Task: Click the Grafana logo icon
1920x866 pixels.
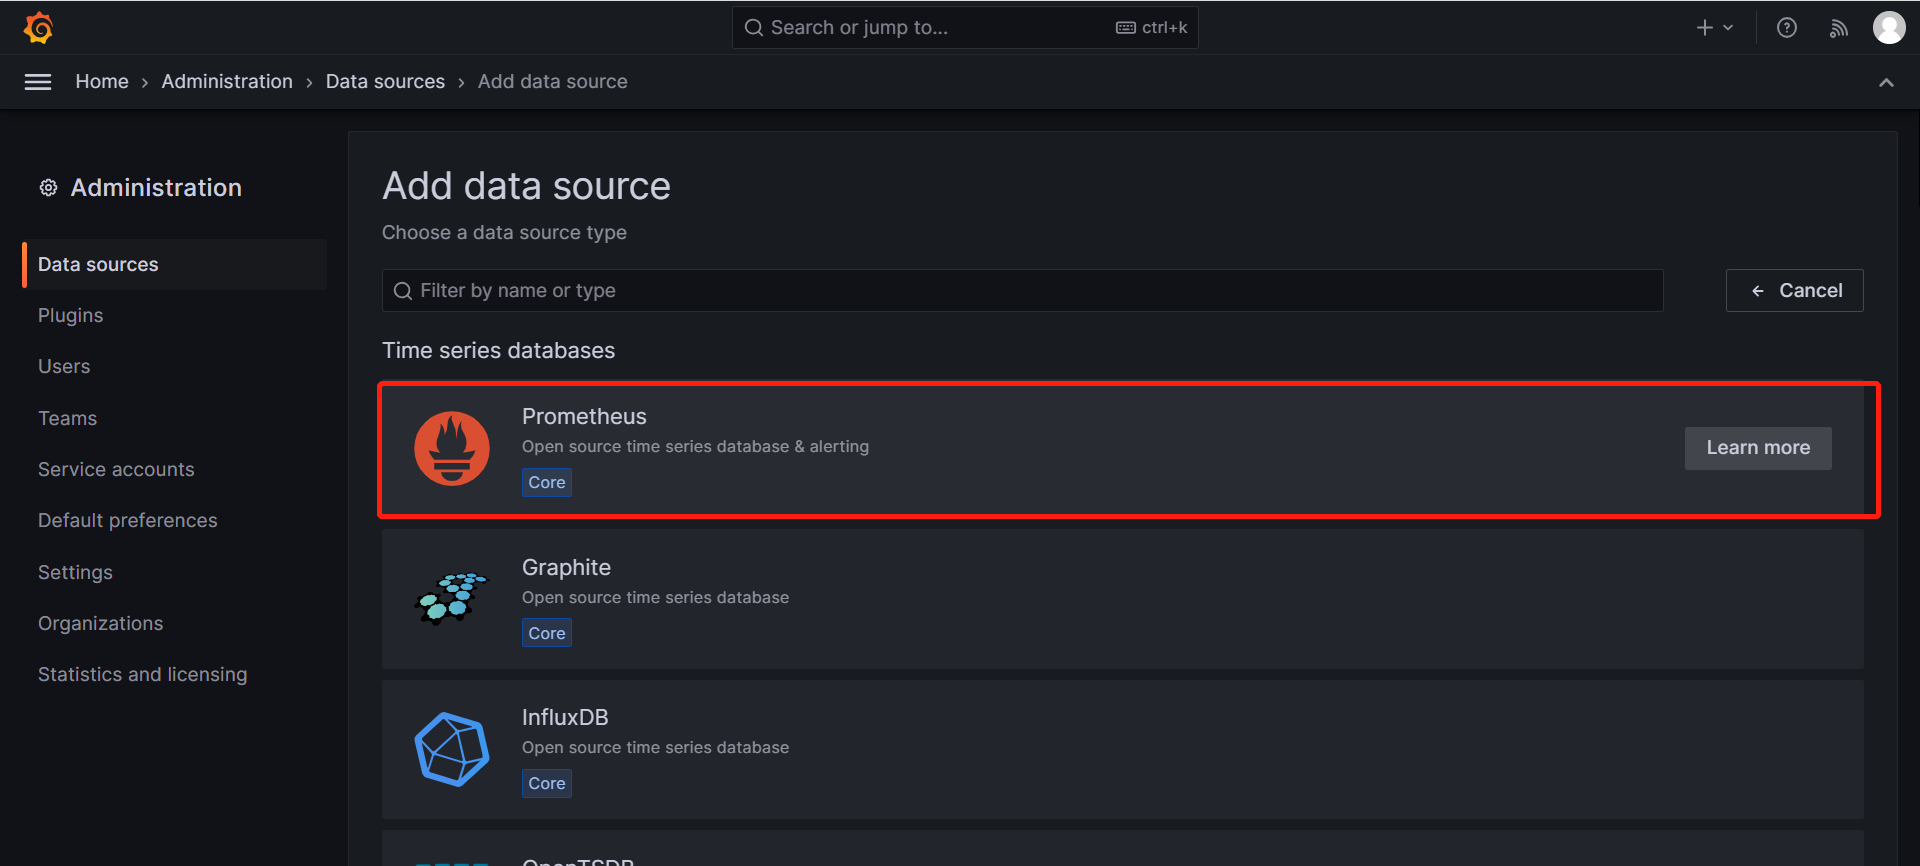Action: pos(38,28)
